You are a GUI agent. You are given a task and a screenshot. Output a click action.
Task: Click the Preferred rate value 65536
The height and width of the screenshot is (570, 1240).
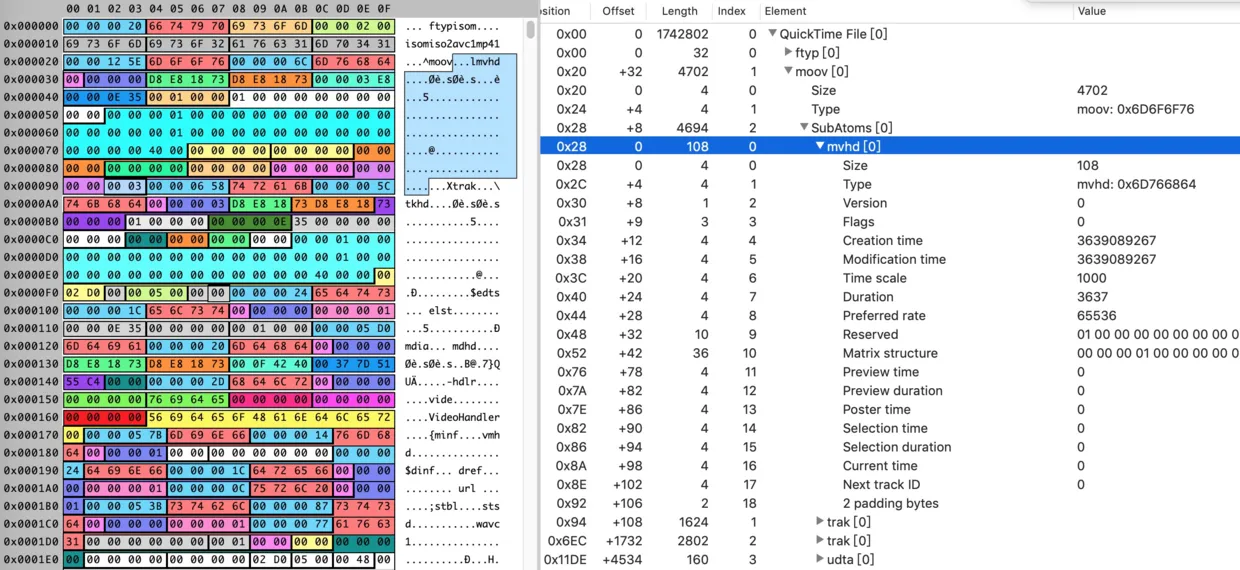click(1096, 315)
